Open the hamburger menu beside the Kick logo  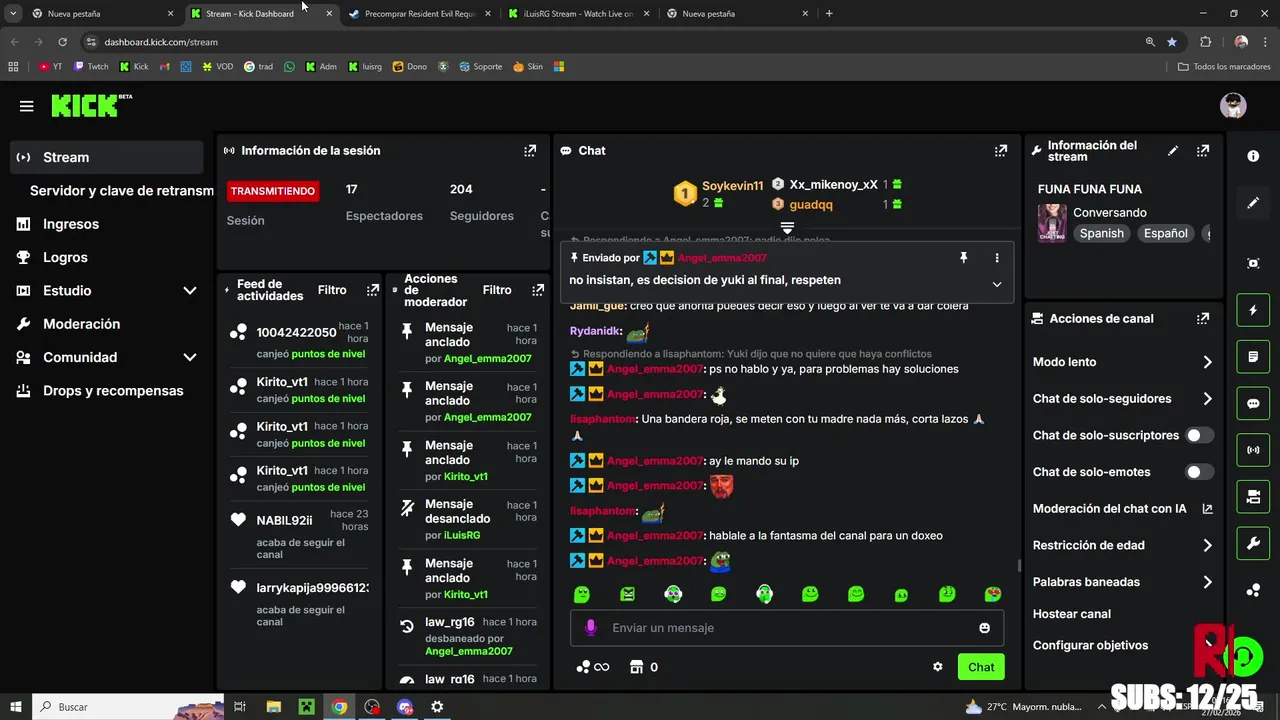pos(26,106)
